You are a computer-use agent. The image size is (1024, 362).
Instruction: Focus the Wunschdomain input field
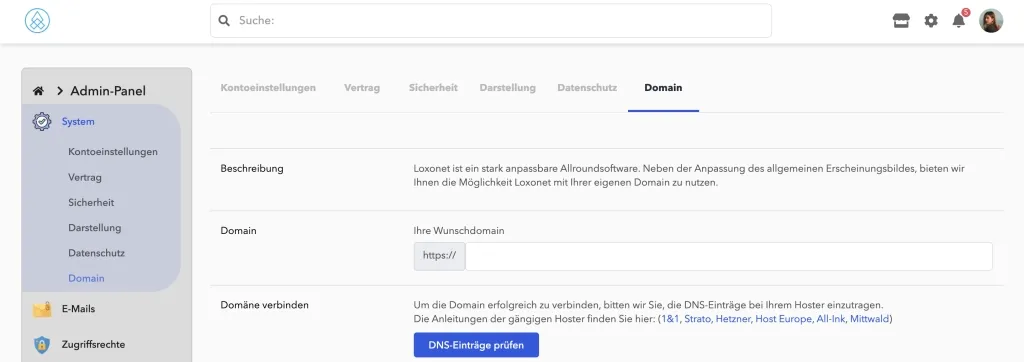729,256
